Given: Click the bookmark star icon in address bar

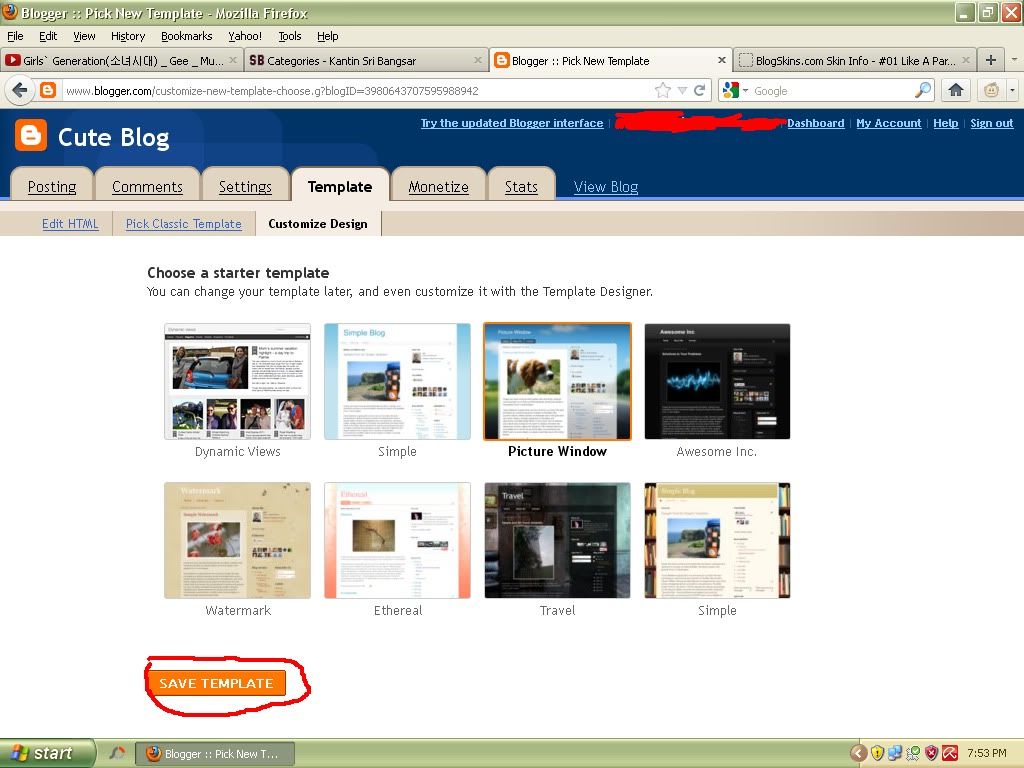Looking at the screenshot, I should coord(662,91).
